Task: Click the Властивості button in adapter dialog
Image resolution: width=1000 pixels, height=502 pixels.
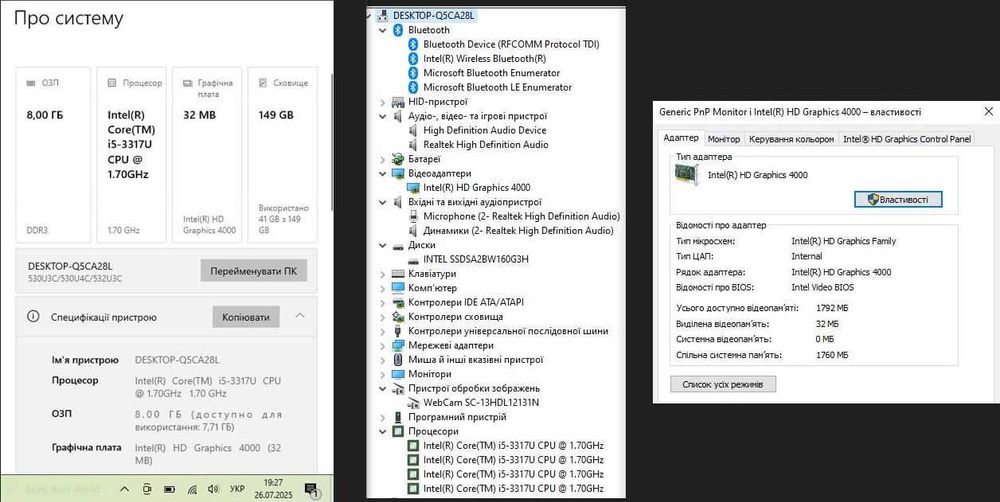Action: pos(898,200)
